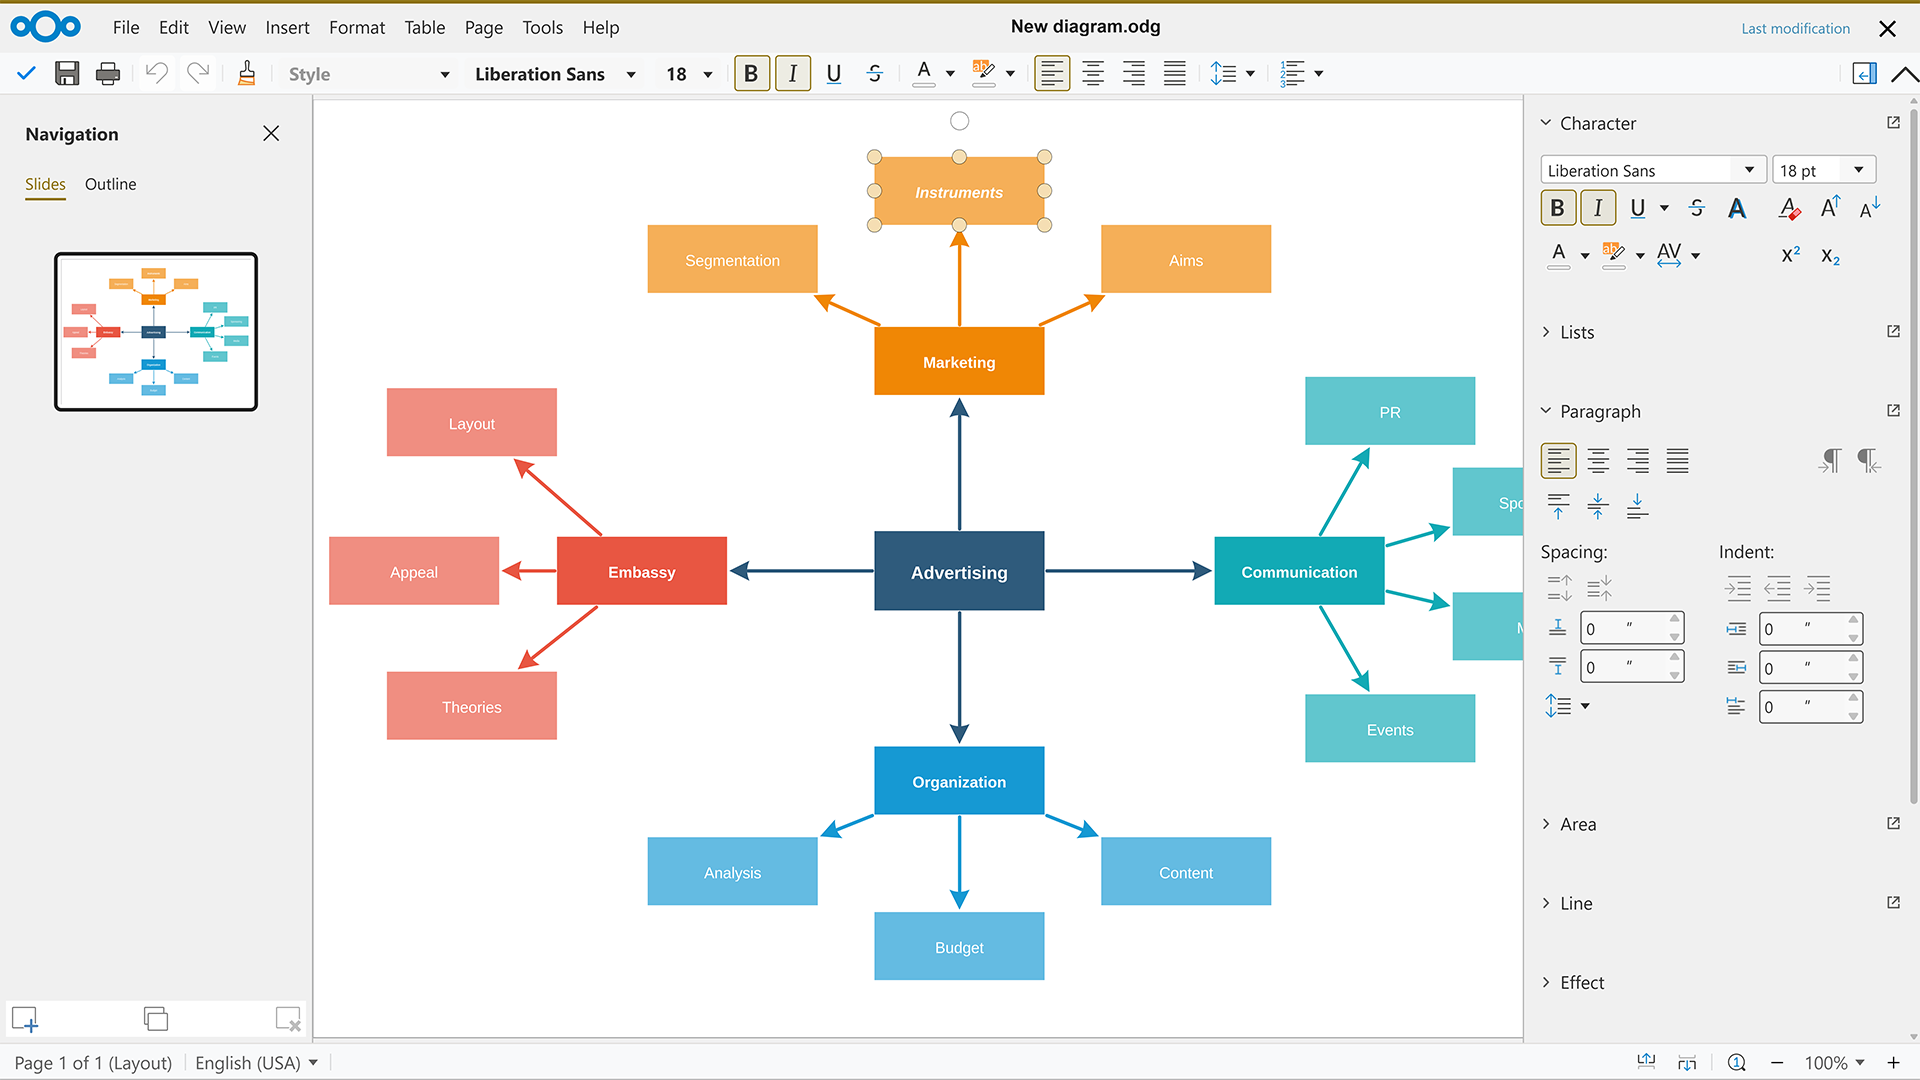Toggle Italic in top toolbar

793,73
